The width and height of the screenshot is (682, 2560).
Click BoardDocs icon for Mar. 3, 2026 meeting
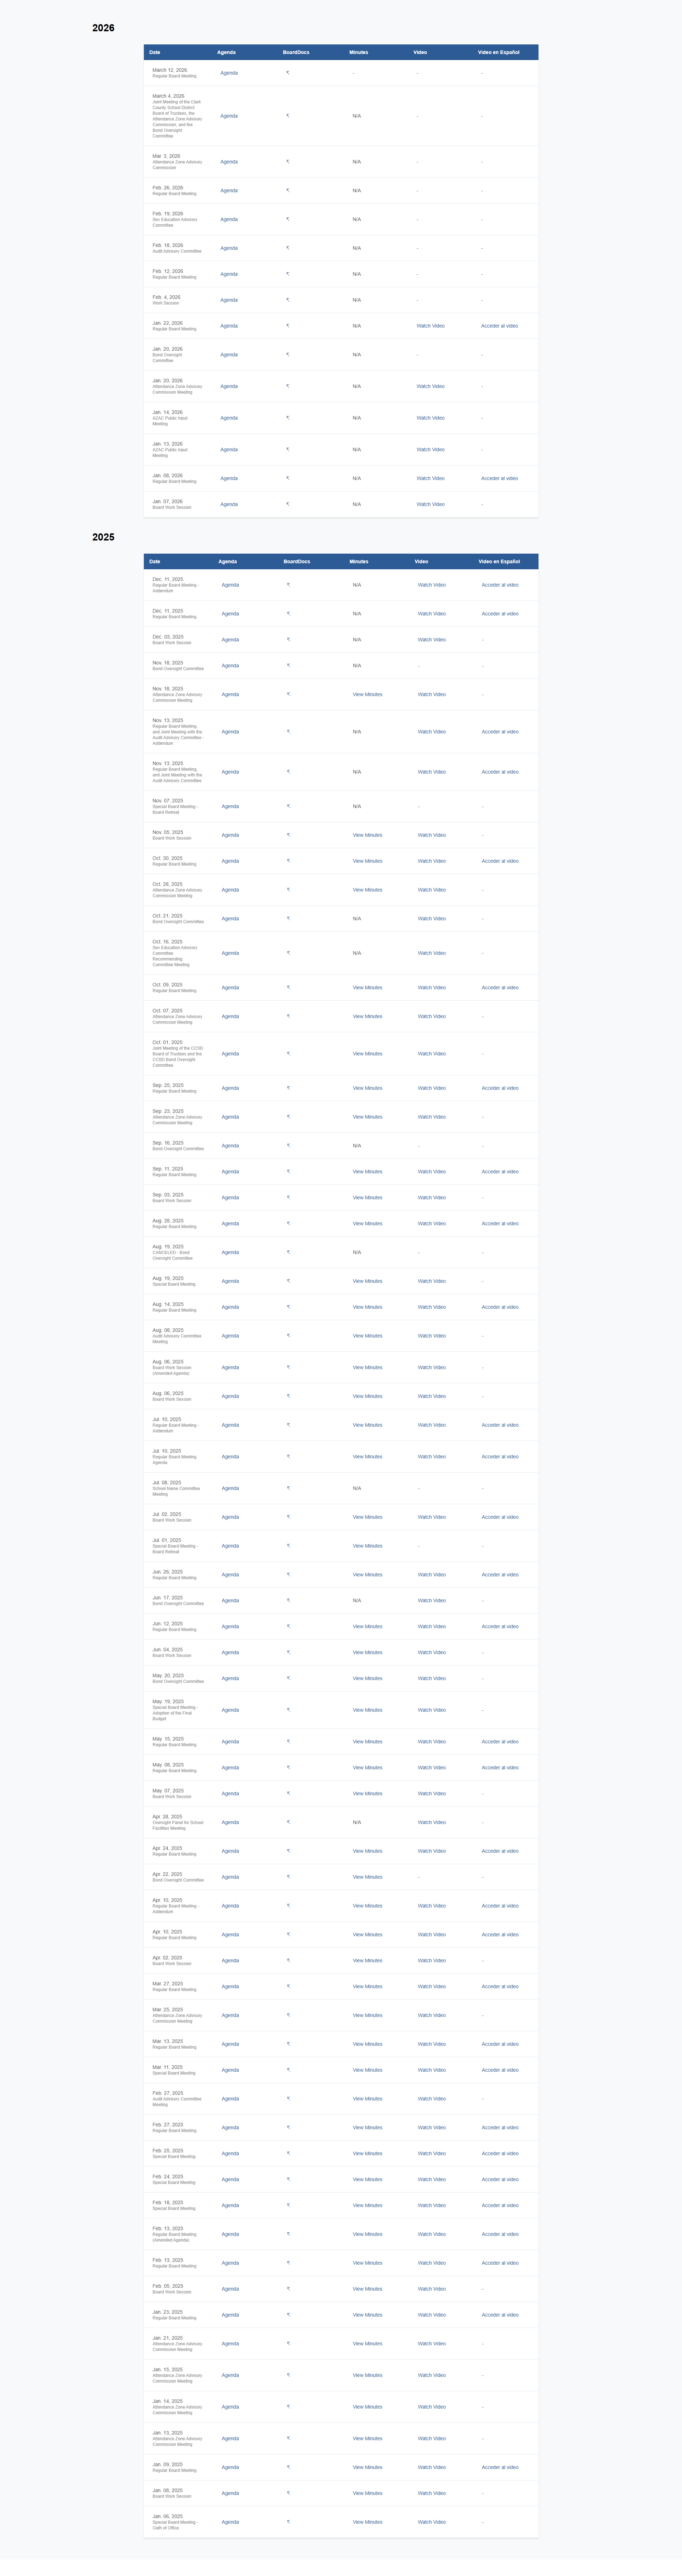[x=288, y=162]
